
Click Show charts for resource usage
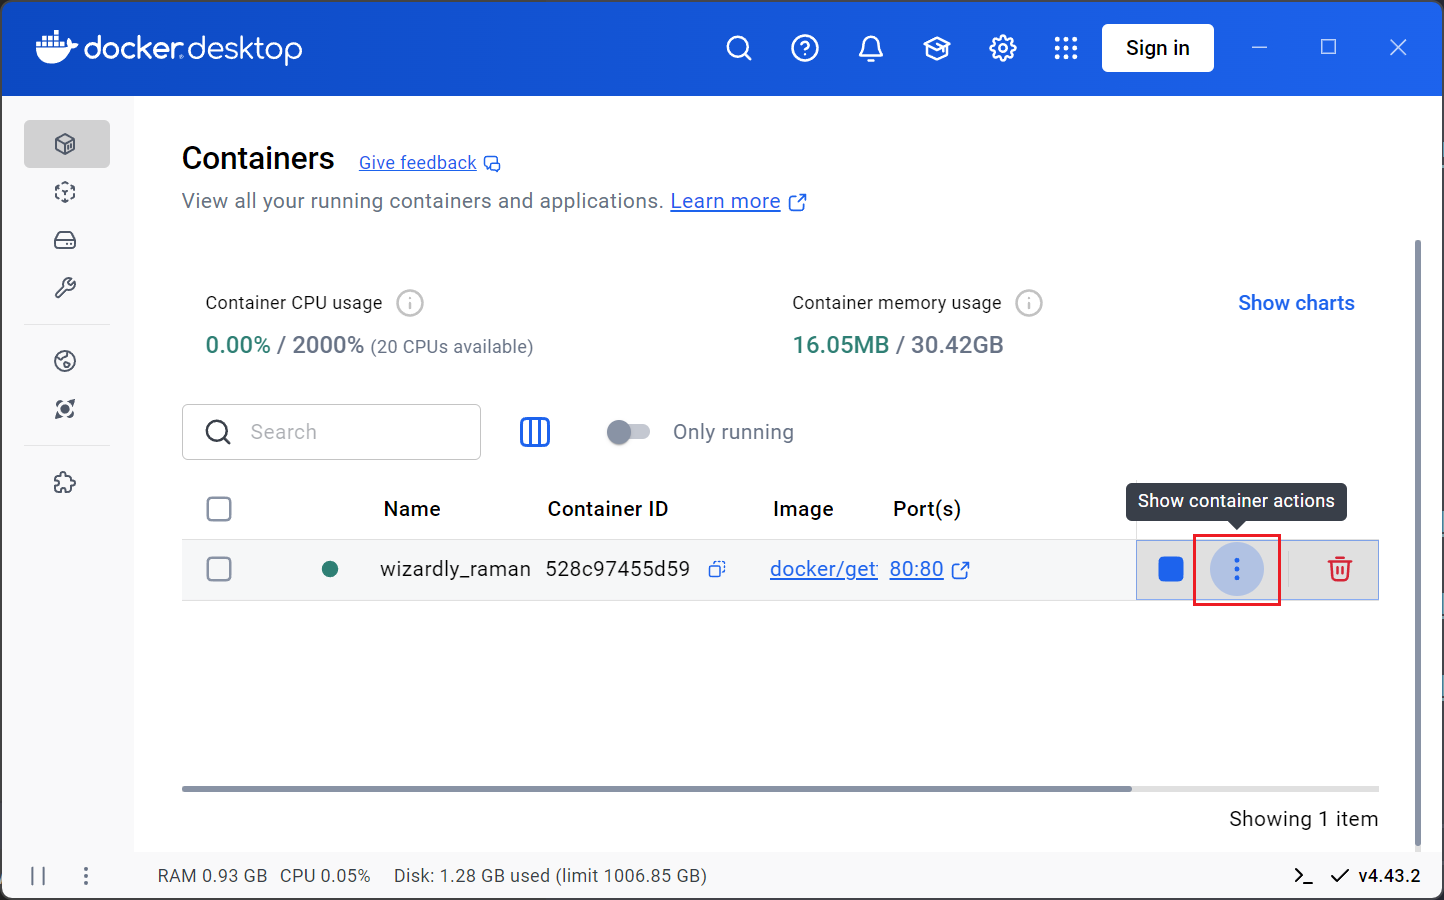point(1296,303)
